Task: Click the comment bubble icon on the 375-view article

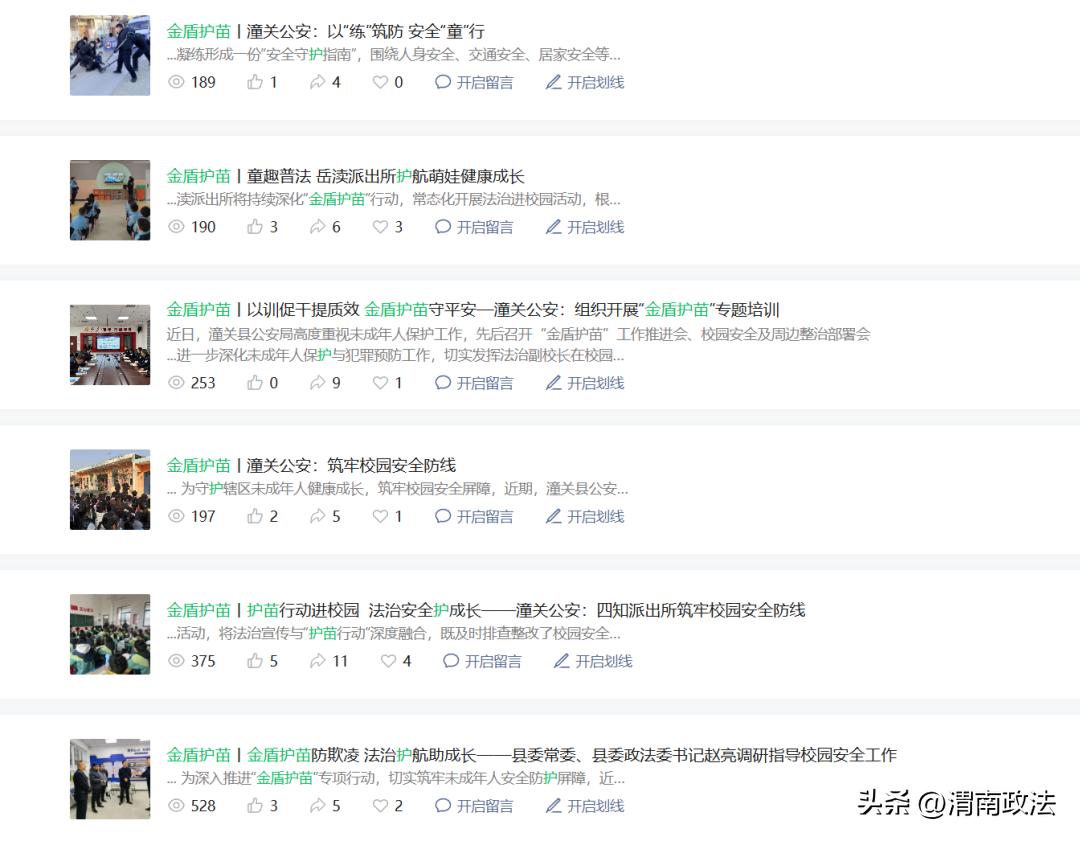Action: (451, 661)
